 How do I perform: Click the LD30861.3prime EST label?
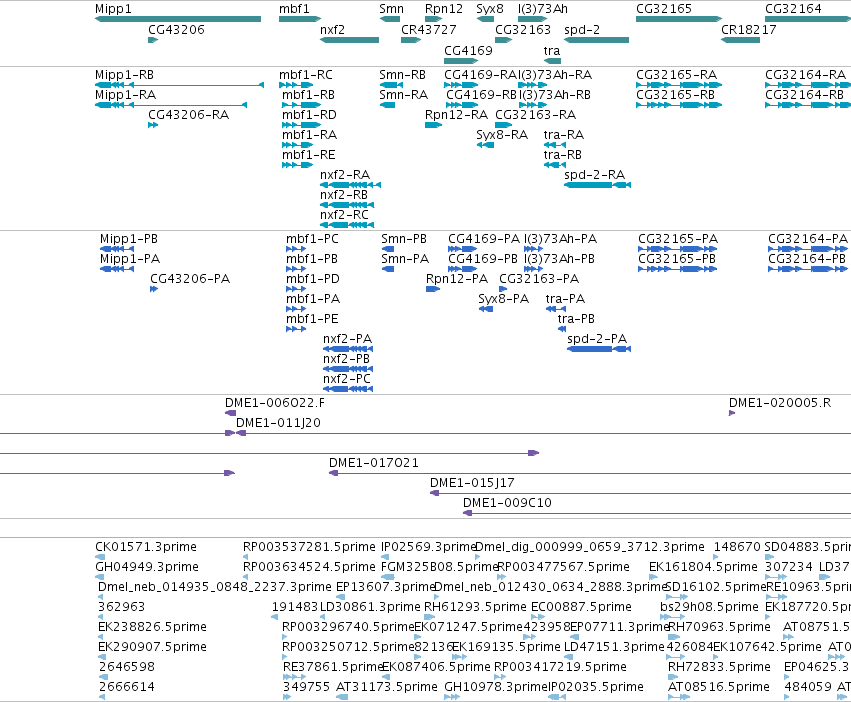pos(370,606)
